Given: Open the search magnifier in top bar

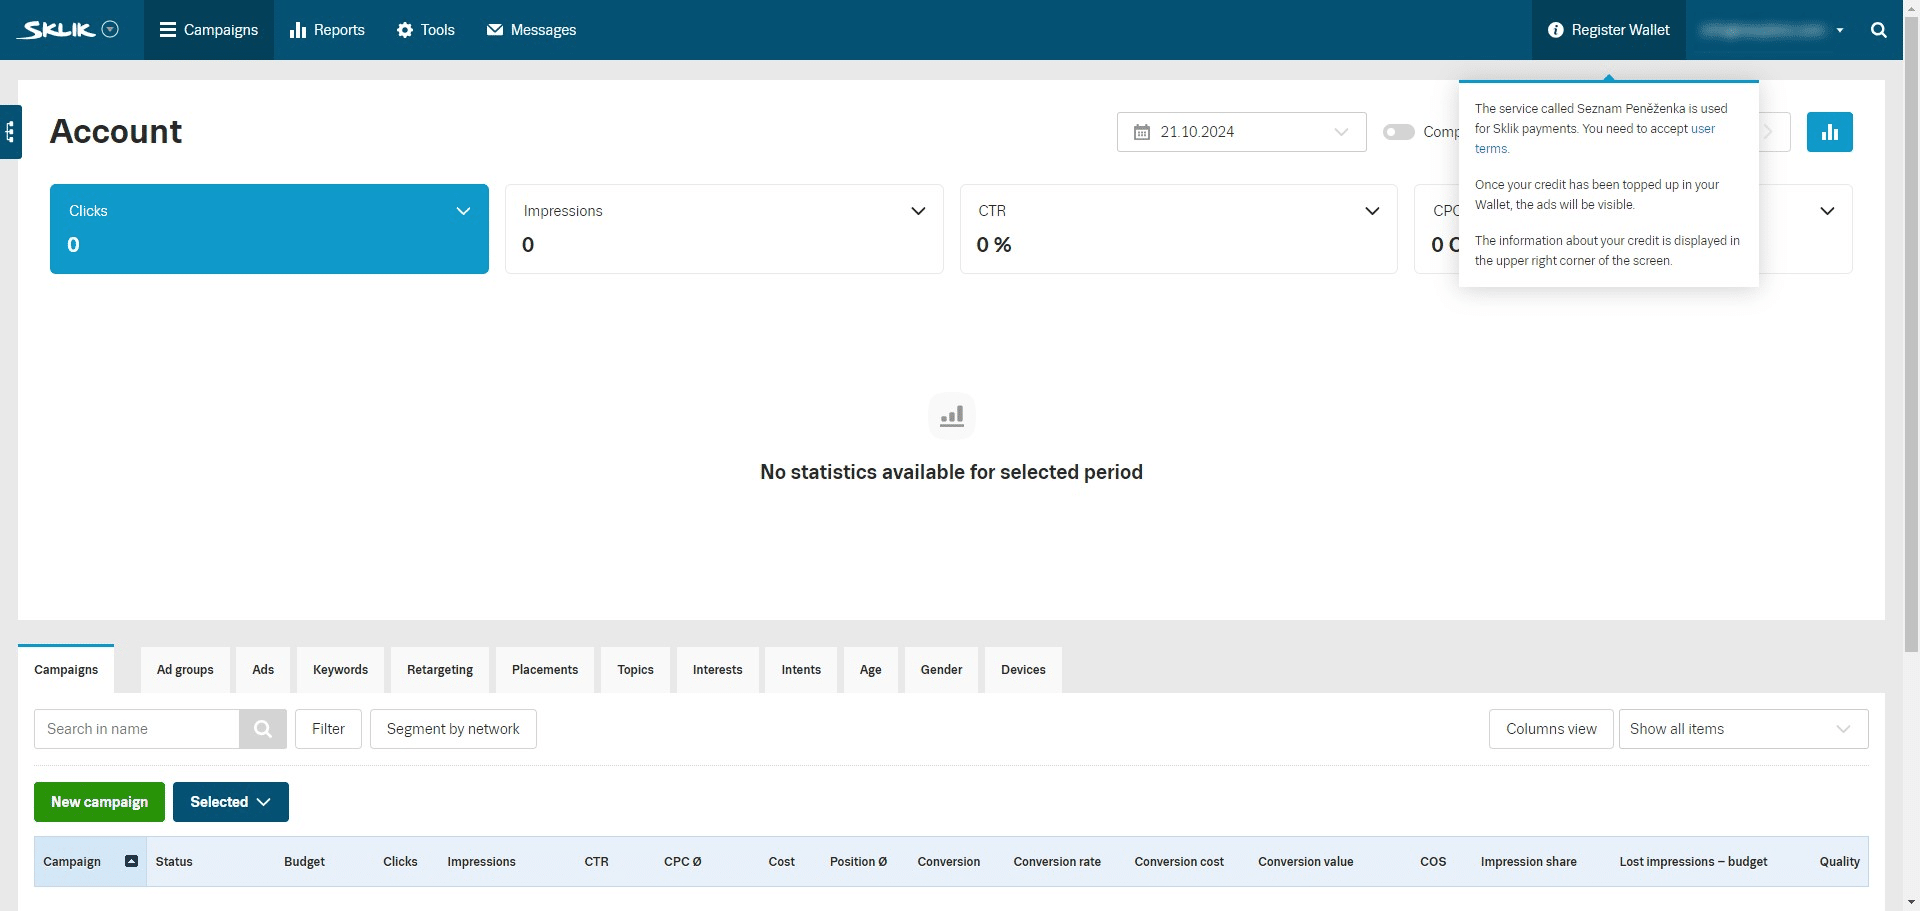Looking at the screenshot, I should pos(1878,30).
